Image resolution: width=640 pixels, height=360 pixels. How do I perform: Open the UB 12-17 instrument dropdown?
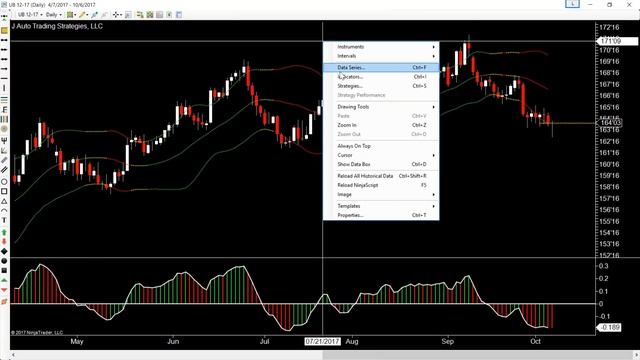click(29, 15)
